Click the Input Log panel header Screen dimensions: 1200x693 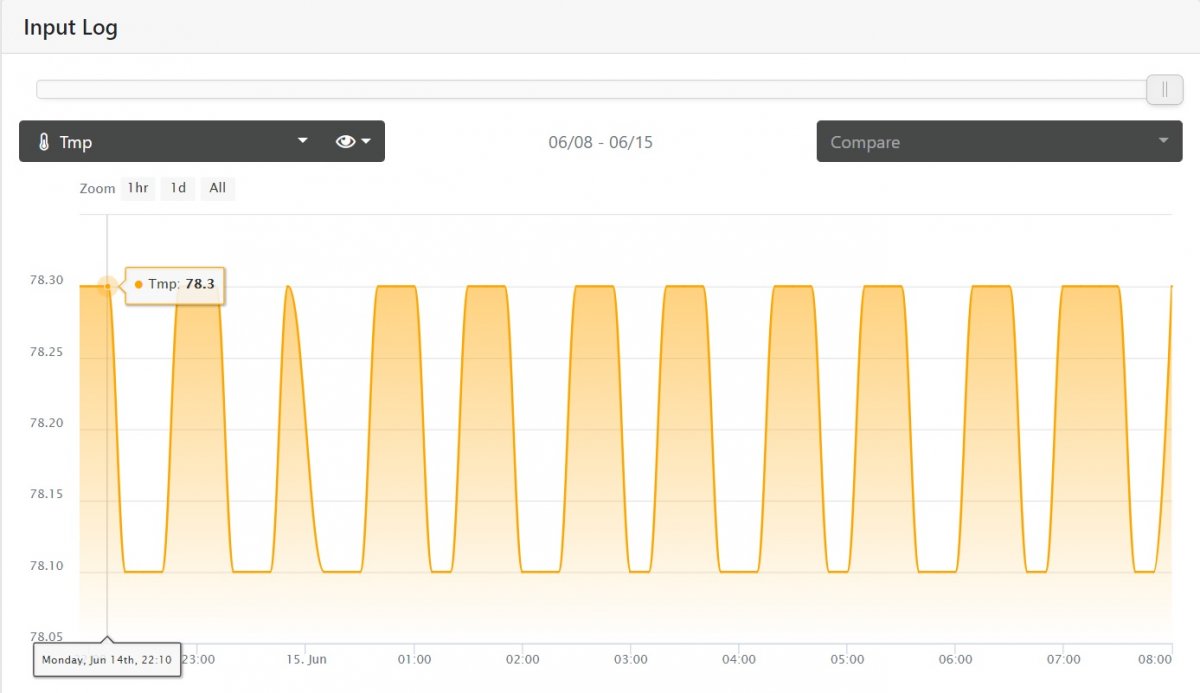[x=70, y=27]
